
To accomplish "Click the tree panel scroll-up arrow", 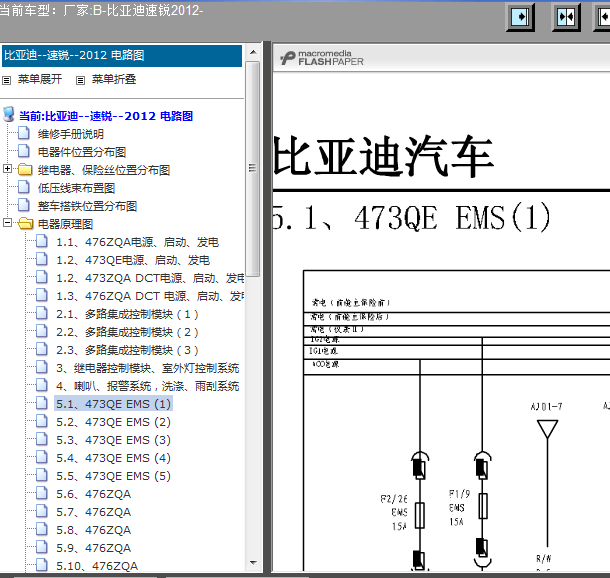I will [x=253, y=52].
